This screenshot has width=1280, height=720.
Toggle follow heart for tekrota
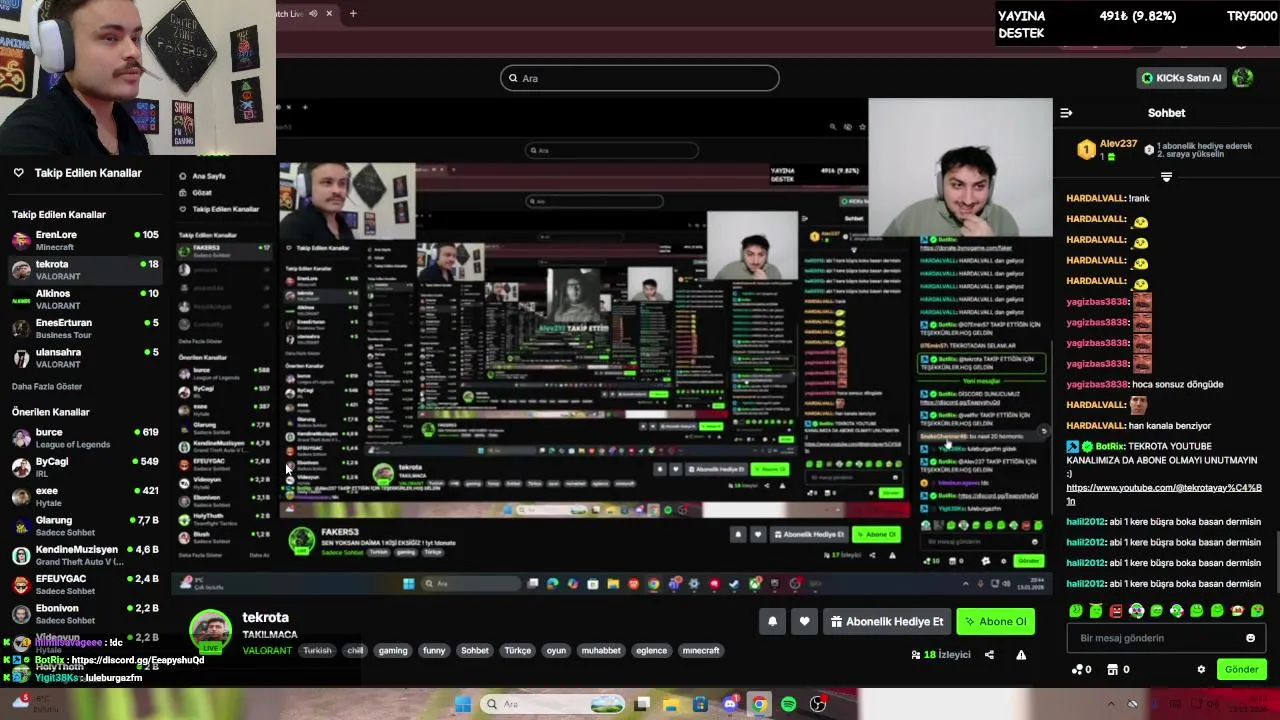804,621
